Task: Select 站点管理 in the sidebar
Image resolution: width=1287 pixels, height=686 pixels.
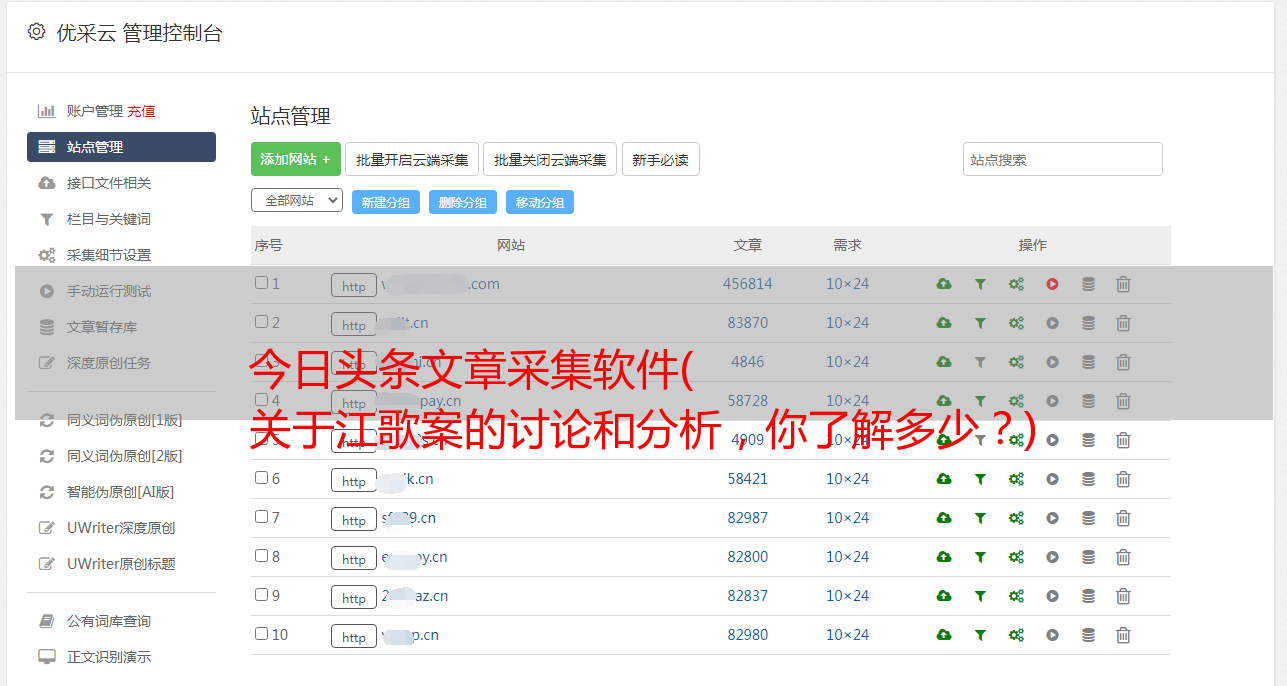Action: pyautogui.click(x=121, y=147)
